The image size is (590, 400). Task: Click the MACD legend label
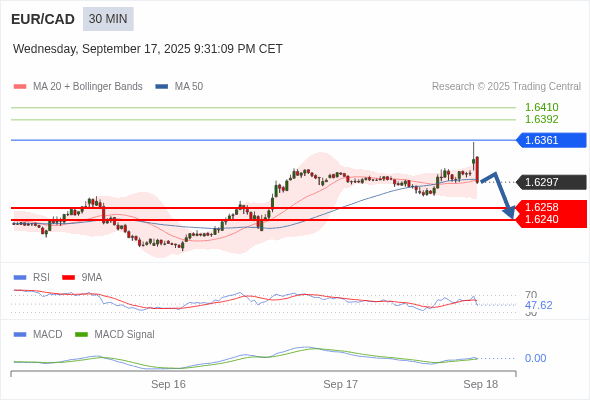click(x=47, y=335)
